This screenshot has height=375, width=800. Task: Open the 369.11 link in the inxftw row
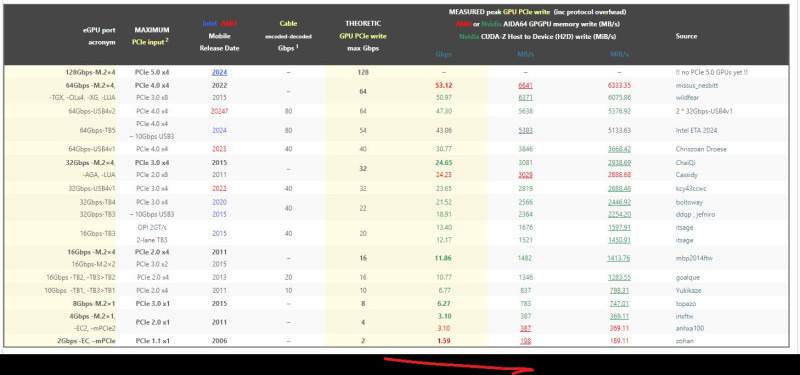click(x=619, y=316)
